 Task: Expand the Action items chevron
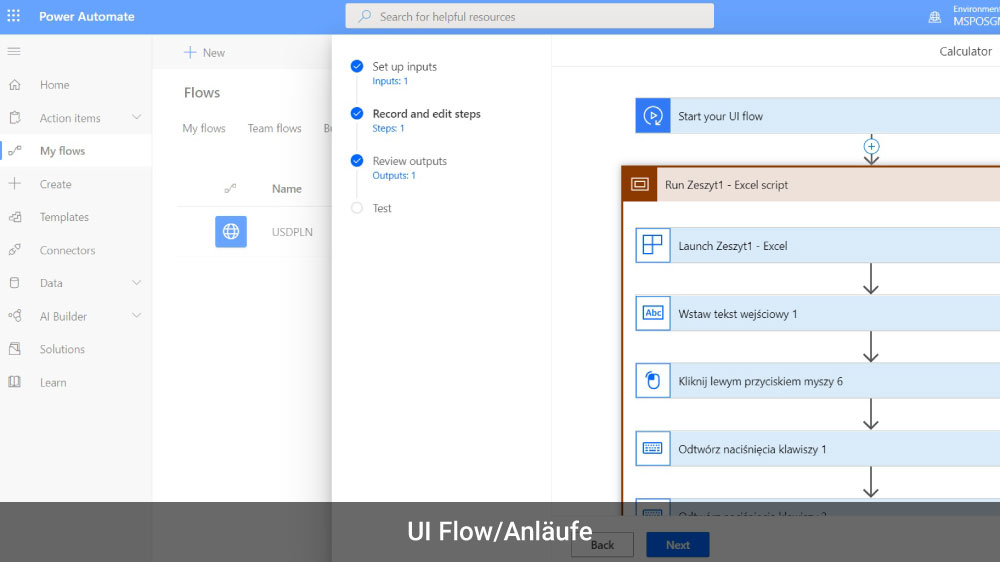coord(136,117)
